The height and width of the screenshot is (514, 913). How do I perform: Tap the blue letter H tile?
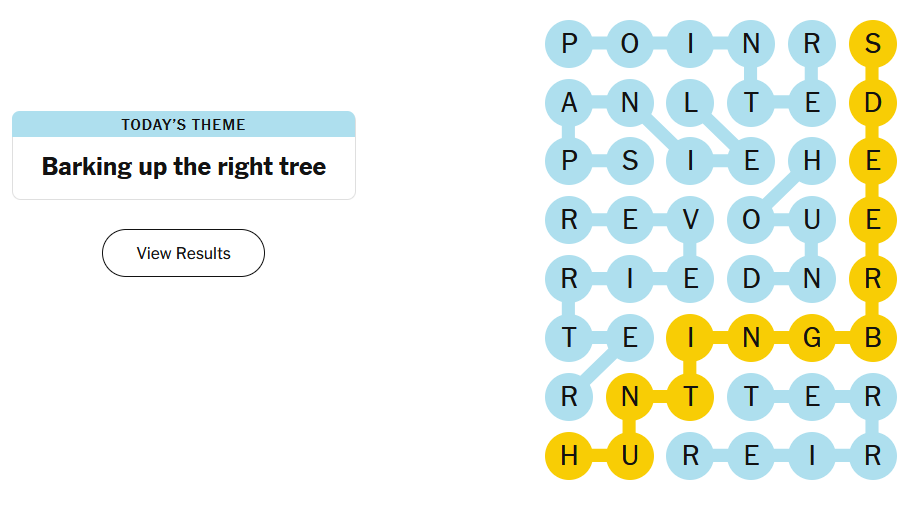(x=812, y=161)
